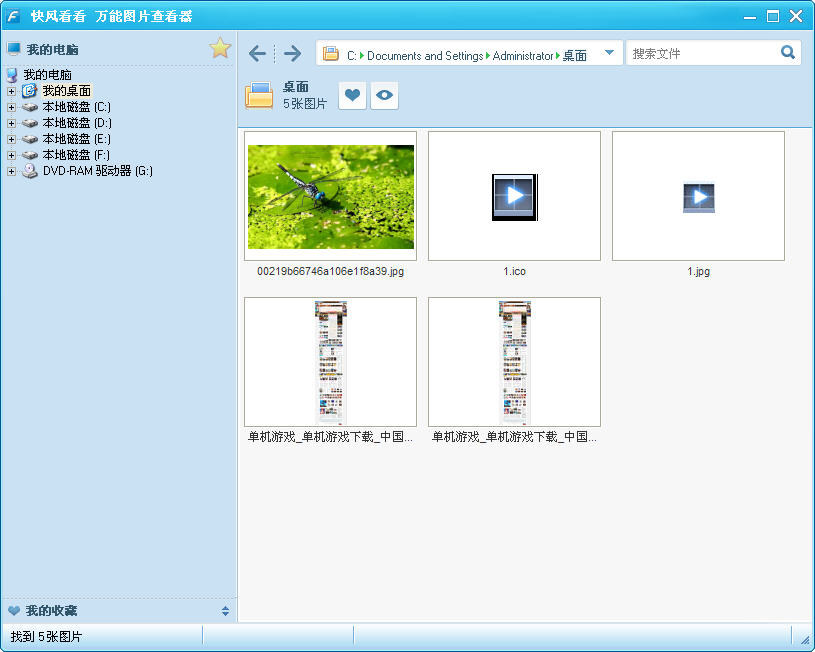Screen dimensions: 815x652
Task: Click the search magnifier icon
Action: click(788, 52)
